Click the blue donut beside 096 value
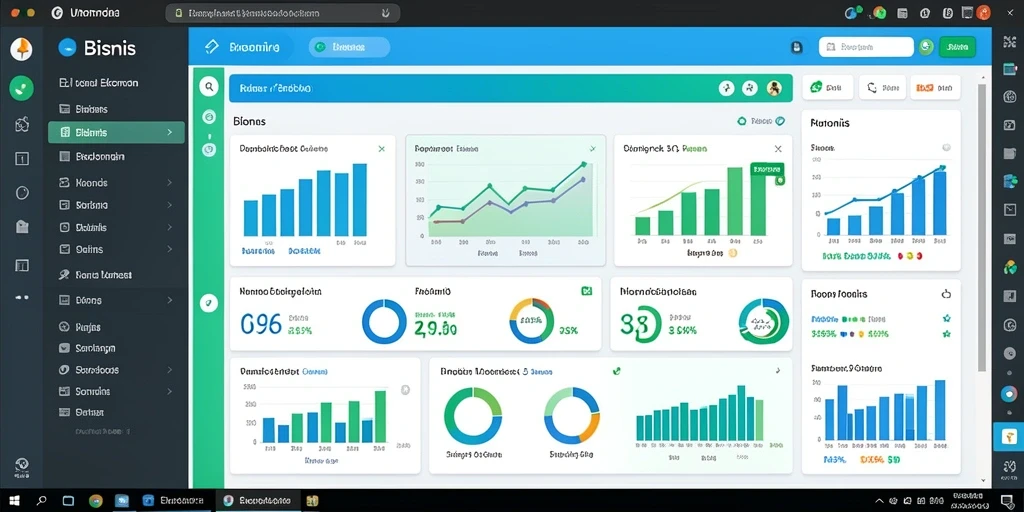This screenshot has width=1024, height=512. (384, 321)
